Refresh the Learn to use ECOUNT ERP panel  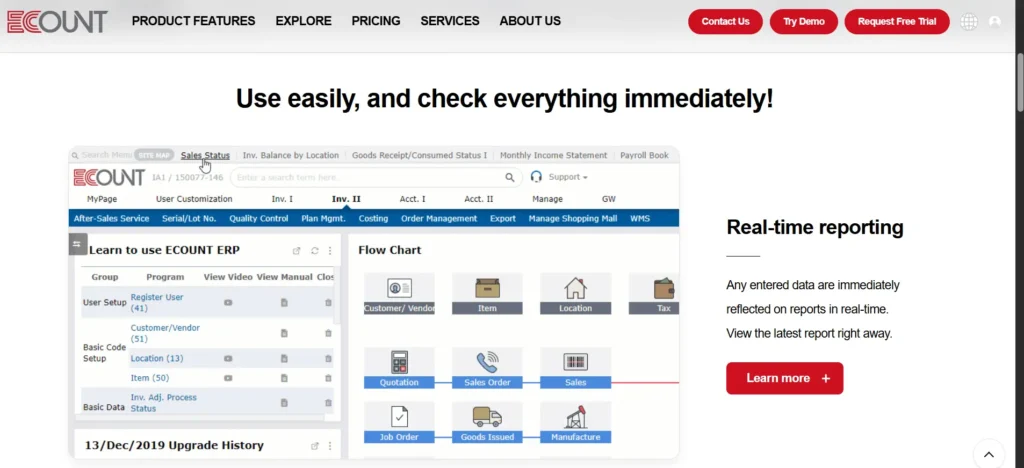pos(315,251)
